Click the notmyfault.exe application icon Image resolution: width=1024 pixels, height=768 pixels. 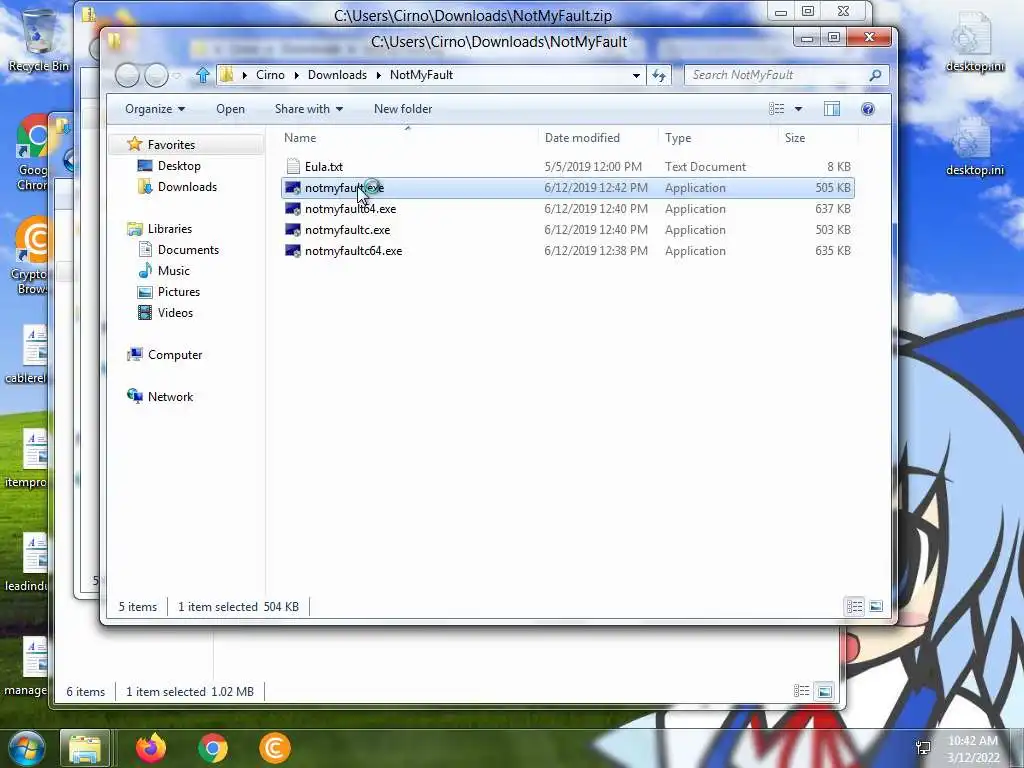[x=293, y=188]
